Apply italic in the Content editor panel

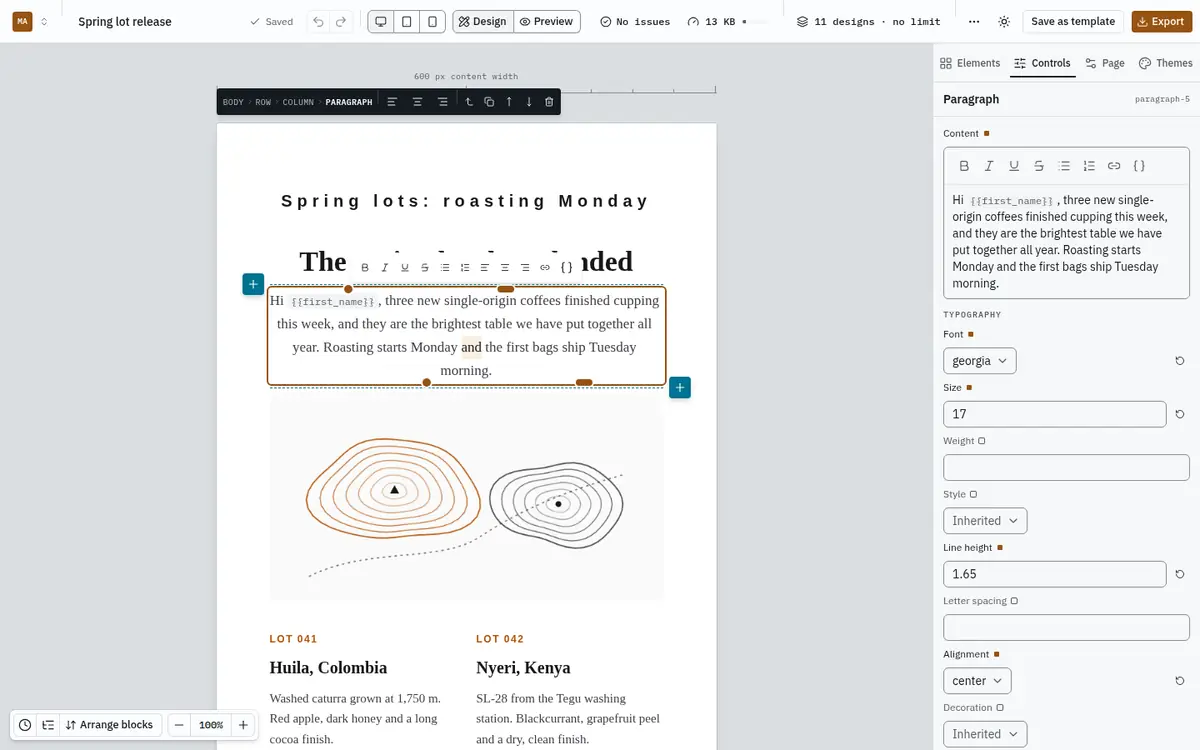point(989,166)
